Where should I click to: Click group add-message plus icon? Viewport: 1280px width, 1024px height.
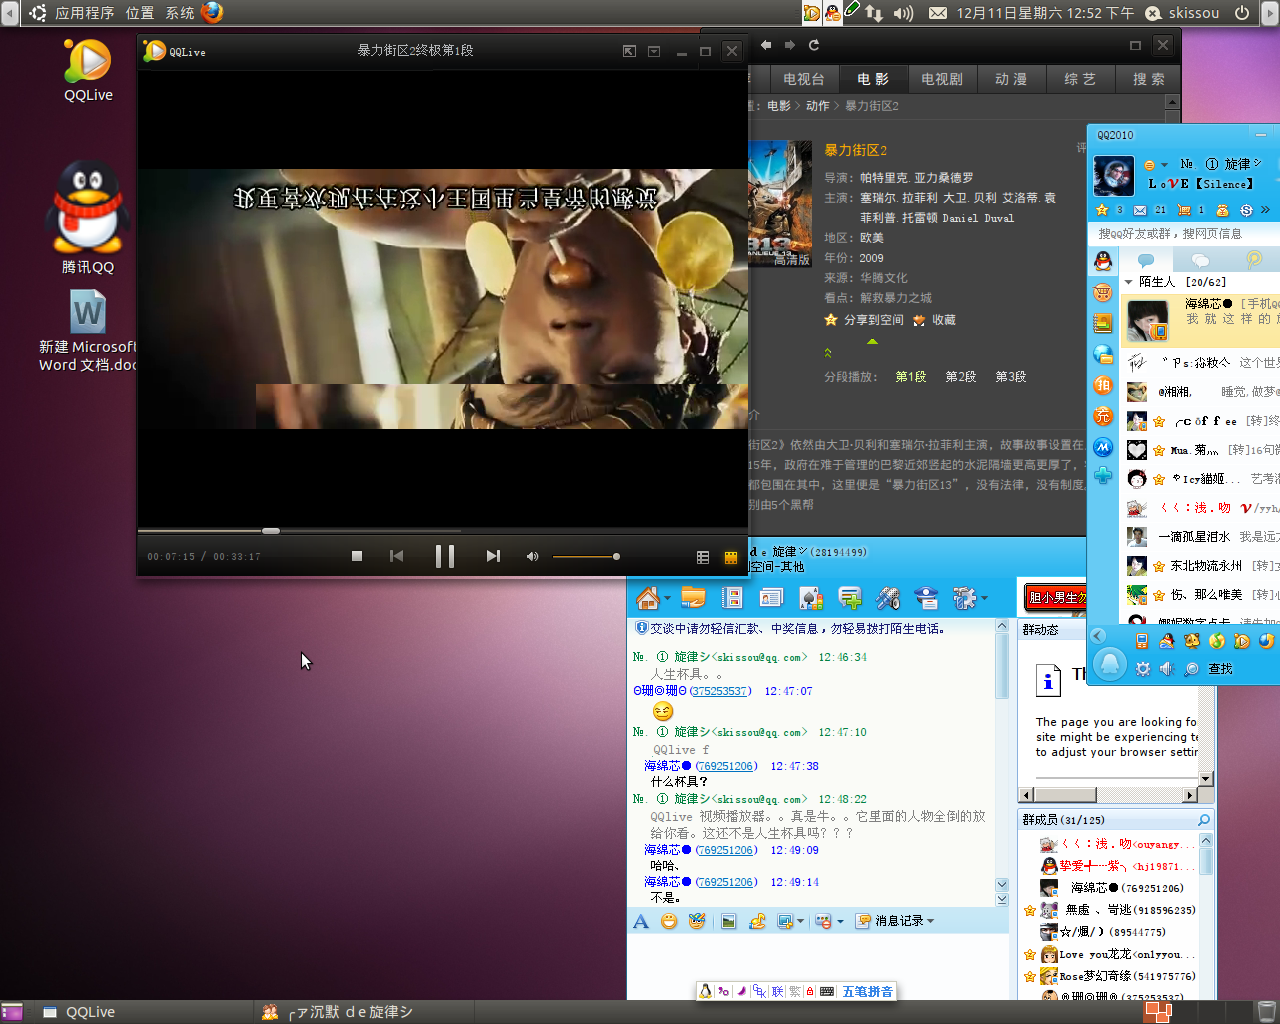tap(850, 598)
